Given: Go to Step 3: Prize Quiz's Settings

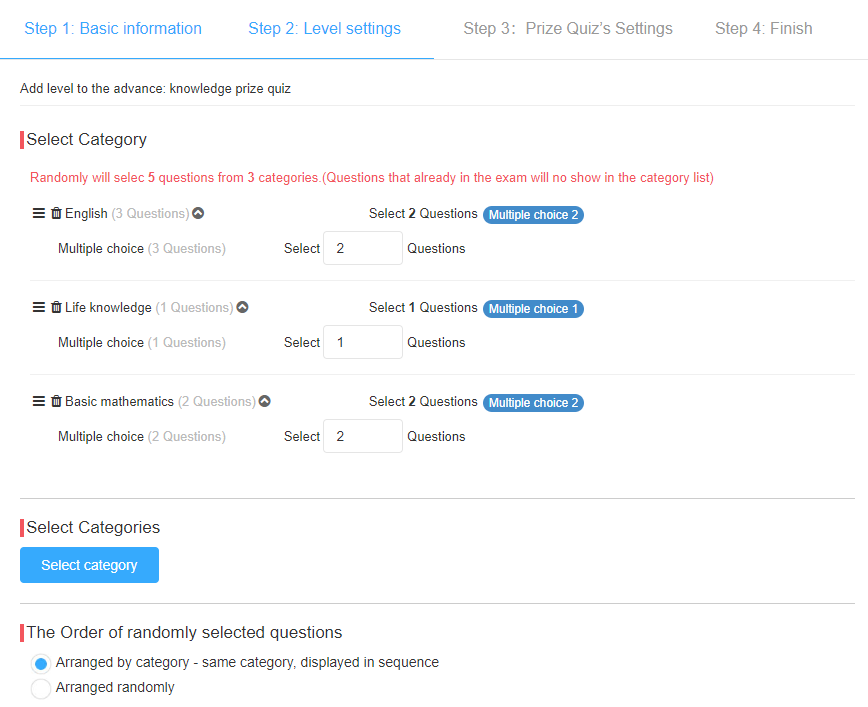Looking at the screenshot, I should tap(568, 29).
